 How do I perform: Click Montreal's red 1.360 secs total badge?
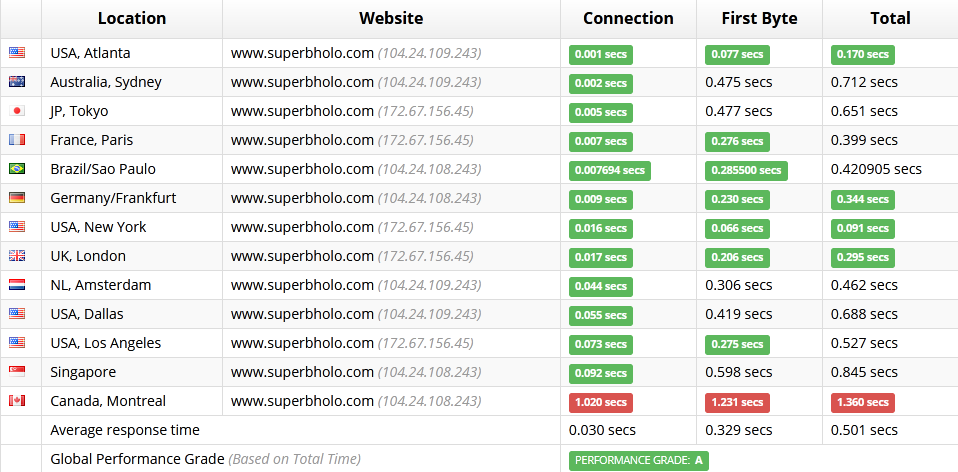pyautogui.click(x=863, y=402)
